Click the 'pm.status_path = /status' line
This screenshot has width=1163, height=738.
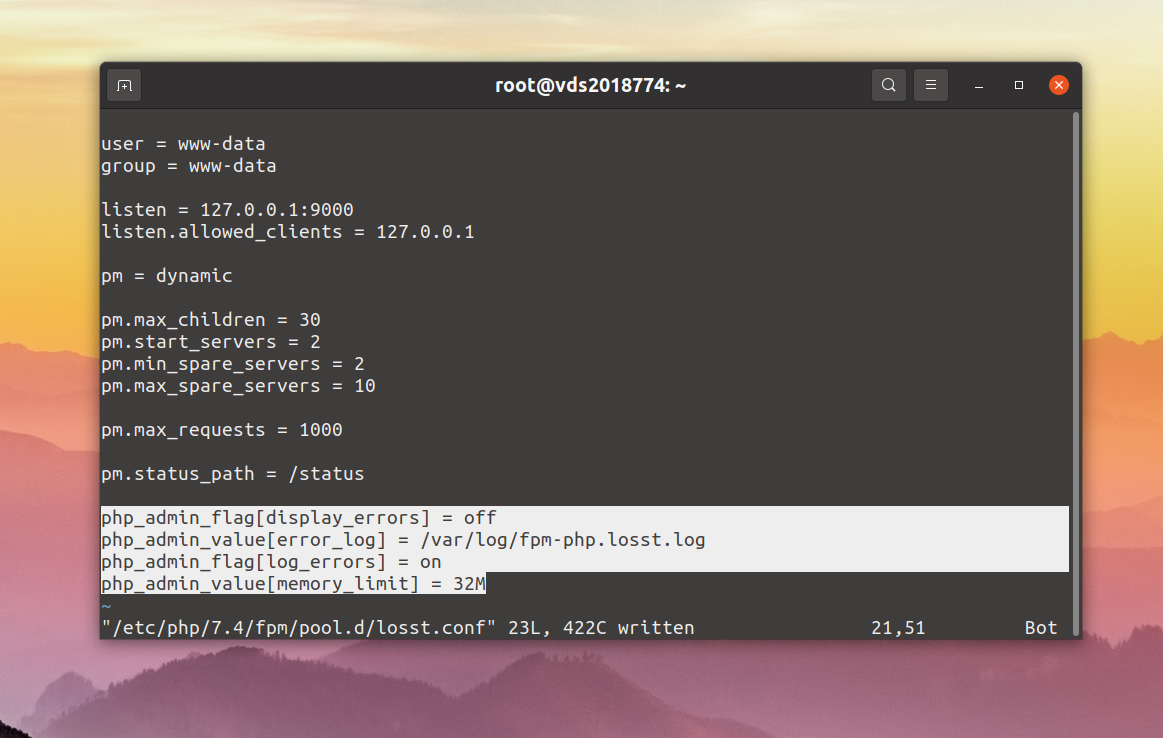[233, 474]
